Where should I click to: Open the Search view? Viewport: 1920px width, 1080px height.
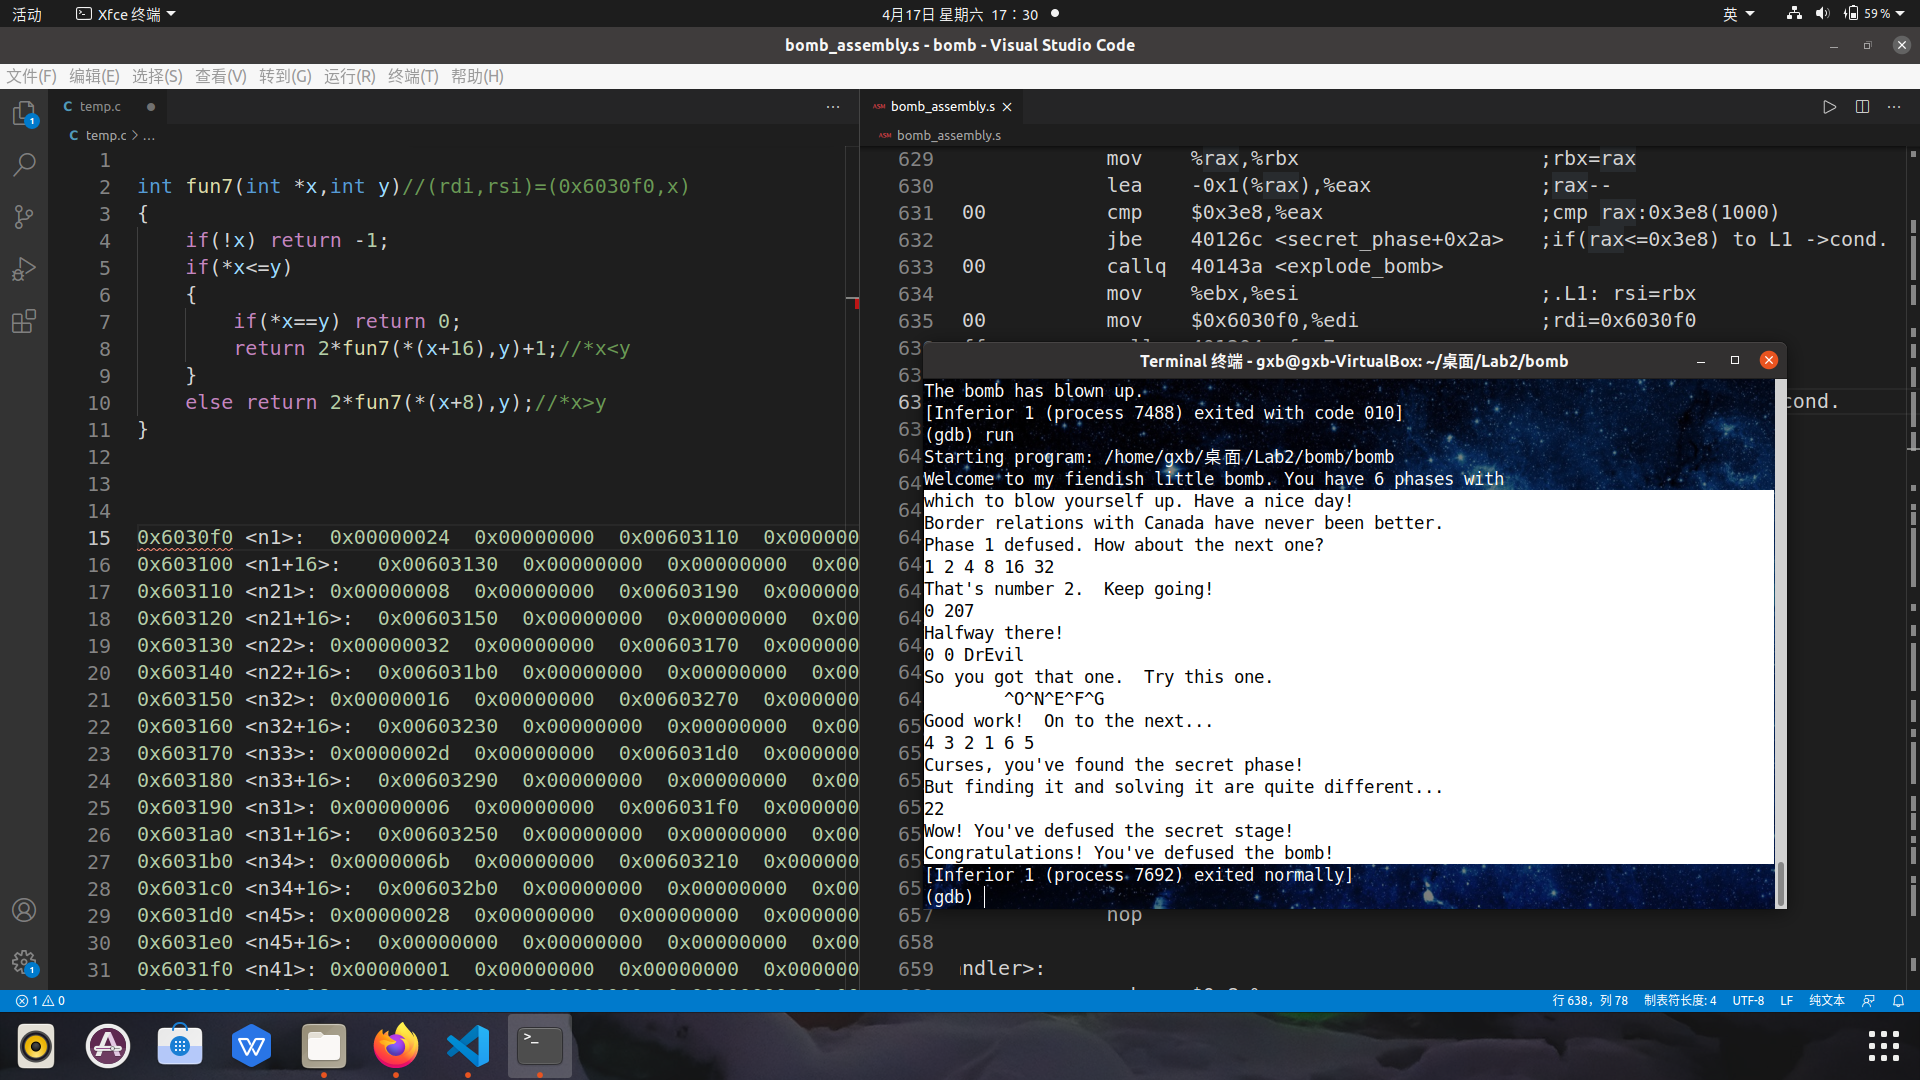[x=24, y=164]
